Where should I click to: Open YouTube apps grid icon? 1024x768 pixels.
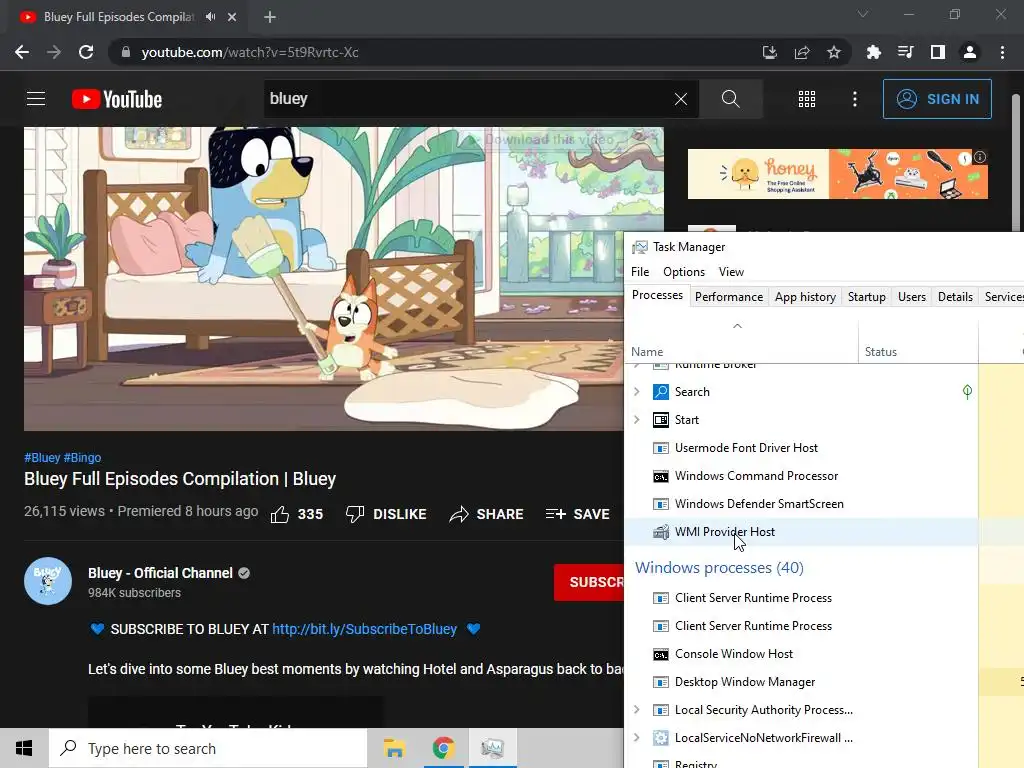(807, 99)
